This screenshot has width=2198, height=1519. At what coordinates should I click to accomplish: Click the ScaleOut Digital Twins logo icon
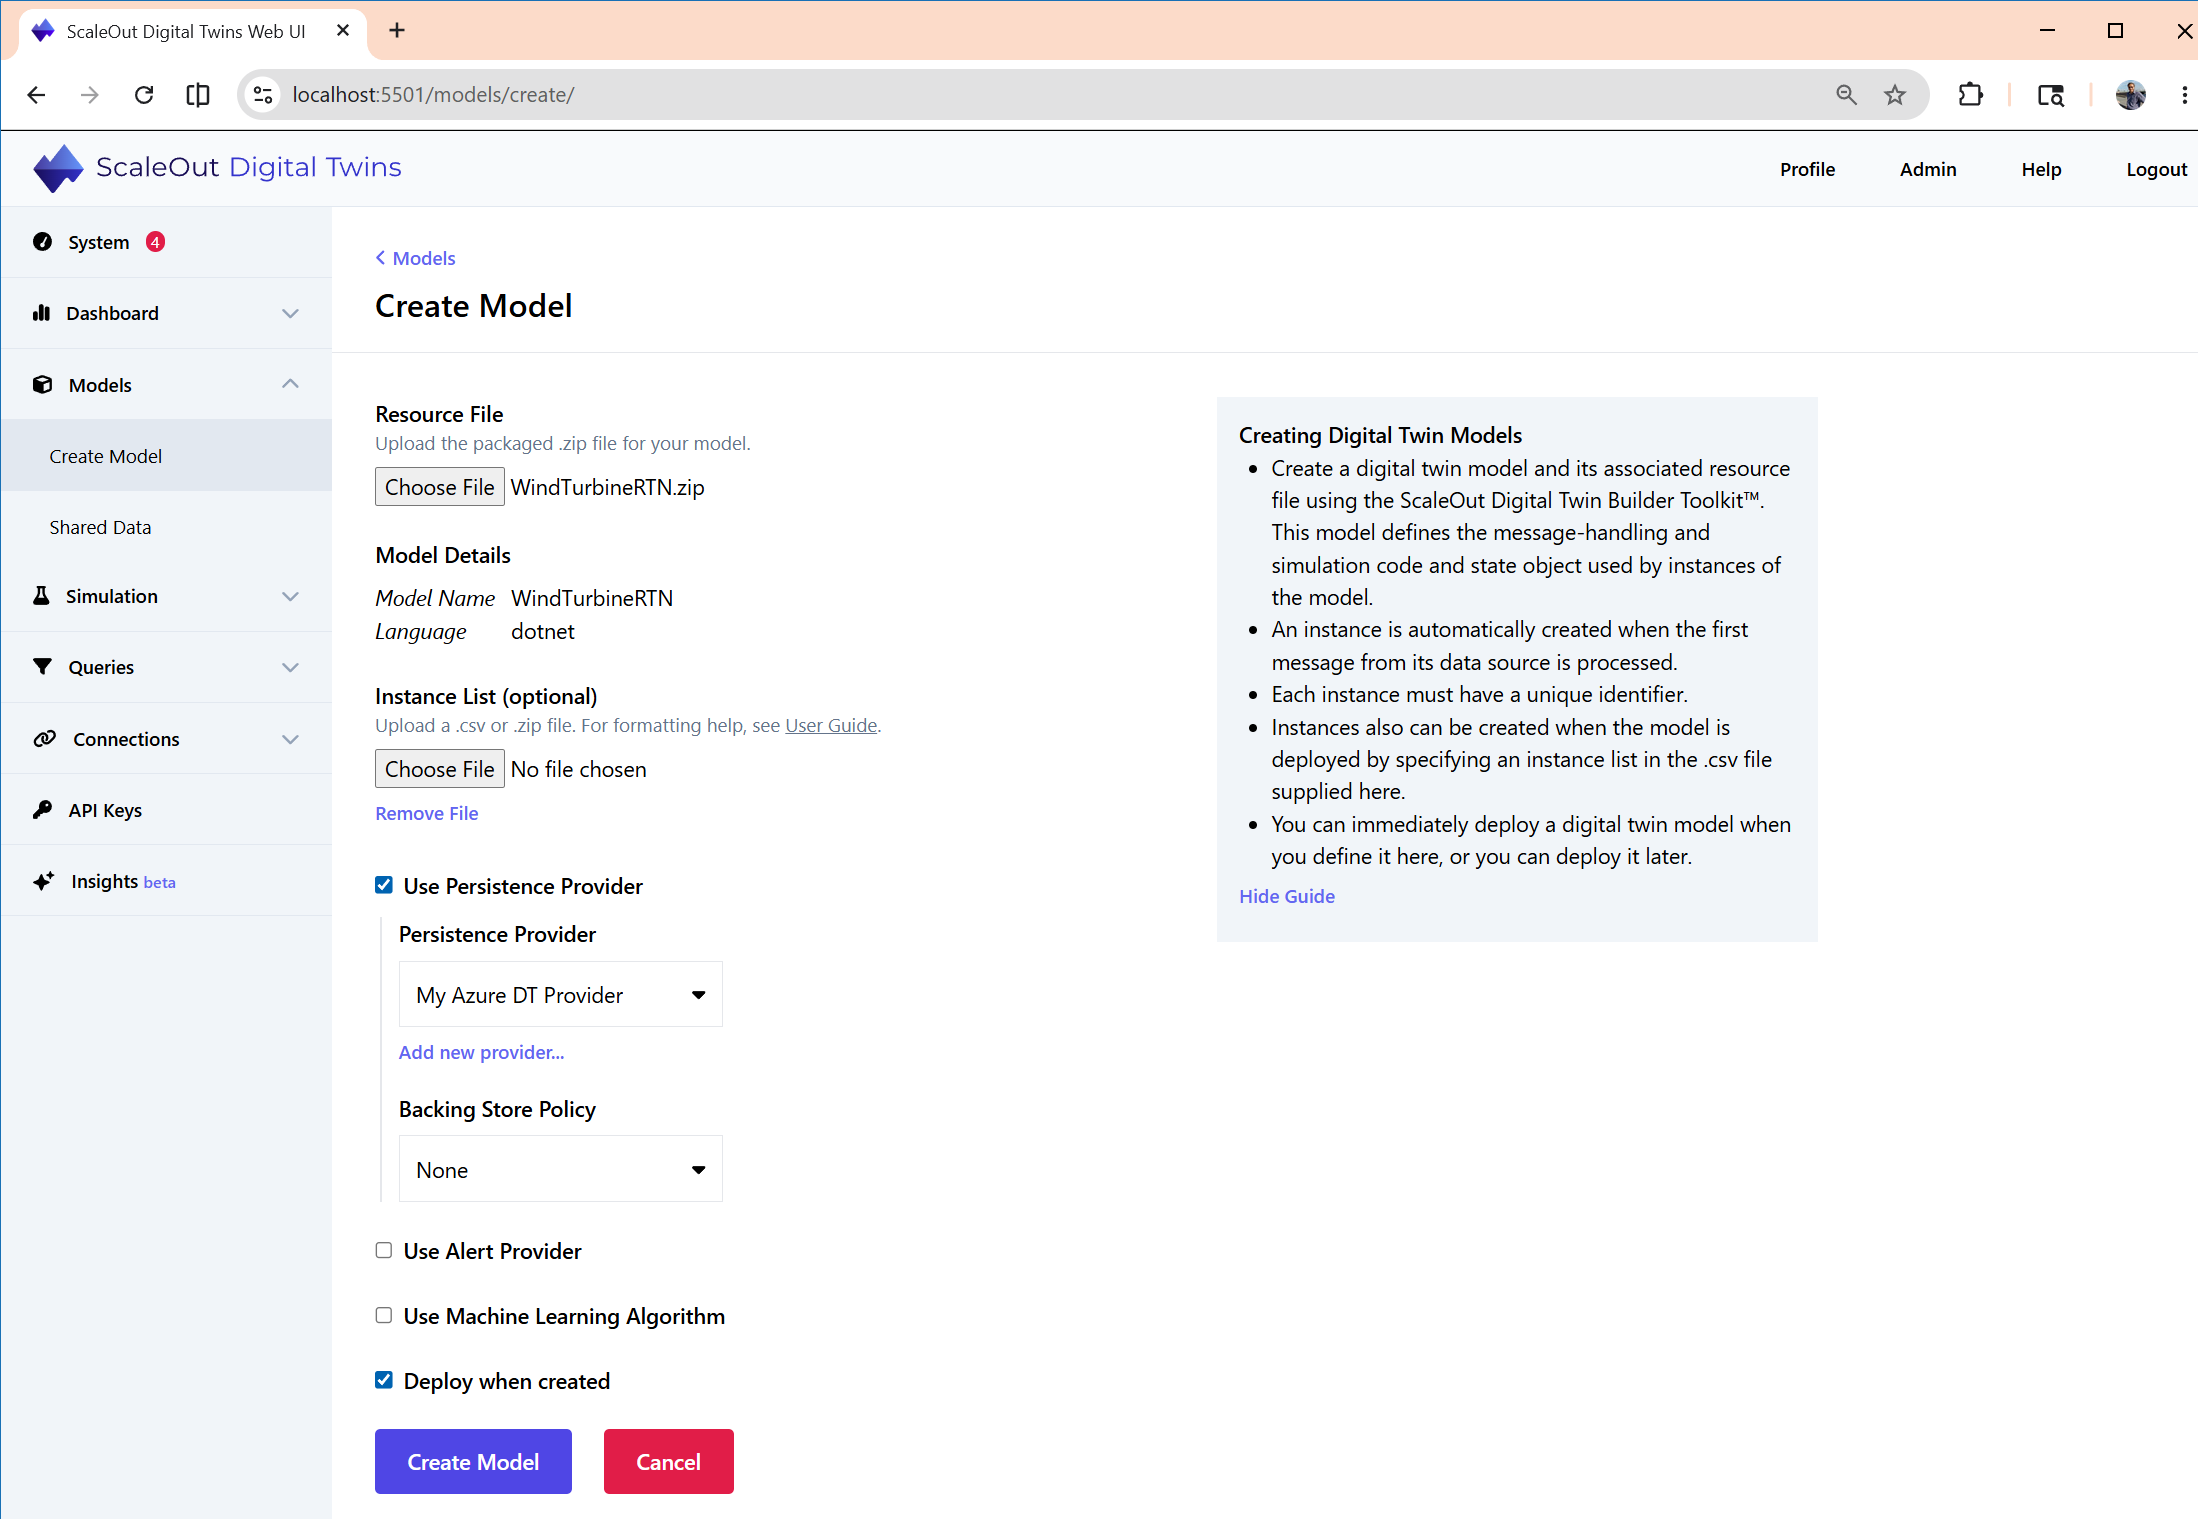point(58,168)
